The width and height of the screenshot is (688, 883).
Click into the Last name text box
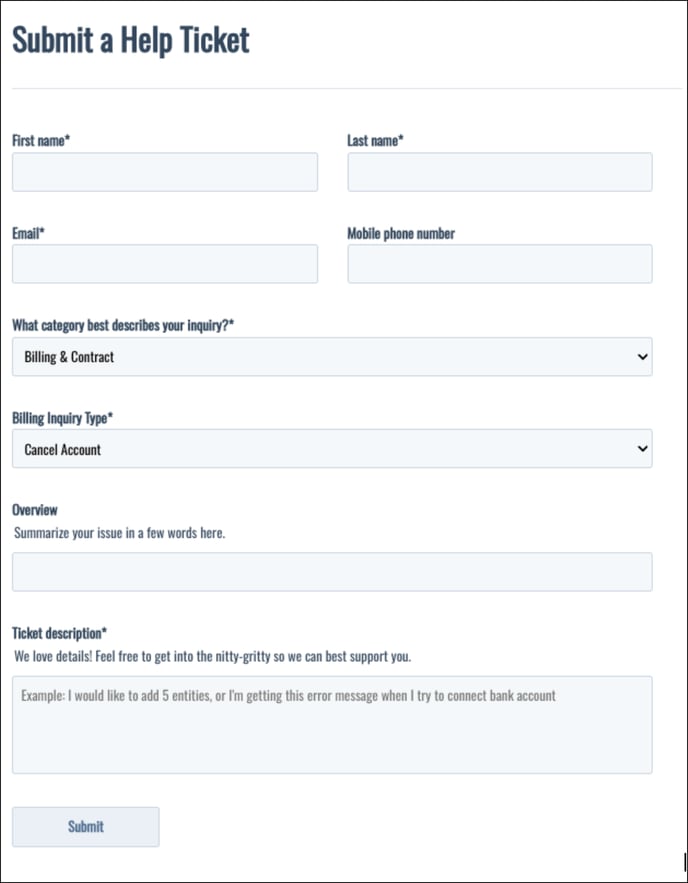(499, 172)
